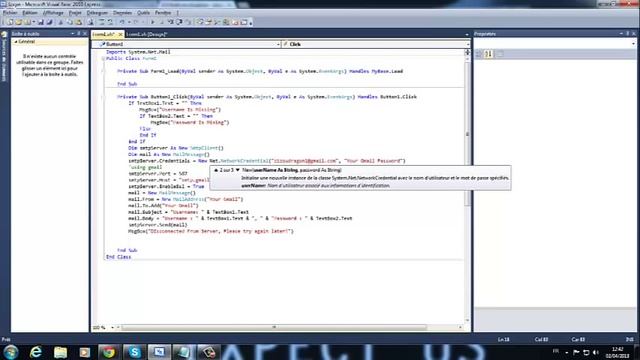Click the Comment selection toolbar icon
This screenshot has height=360, width=640.
point(102,22)
